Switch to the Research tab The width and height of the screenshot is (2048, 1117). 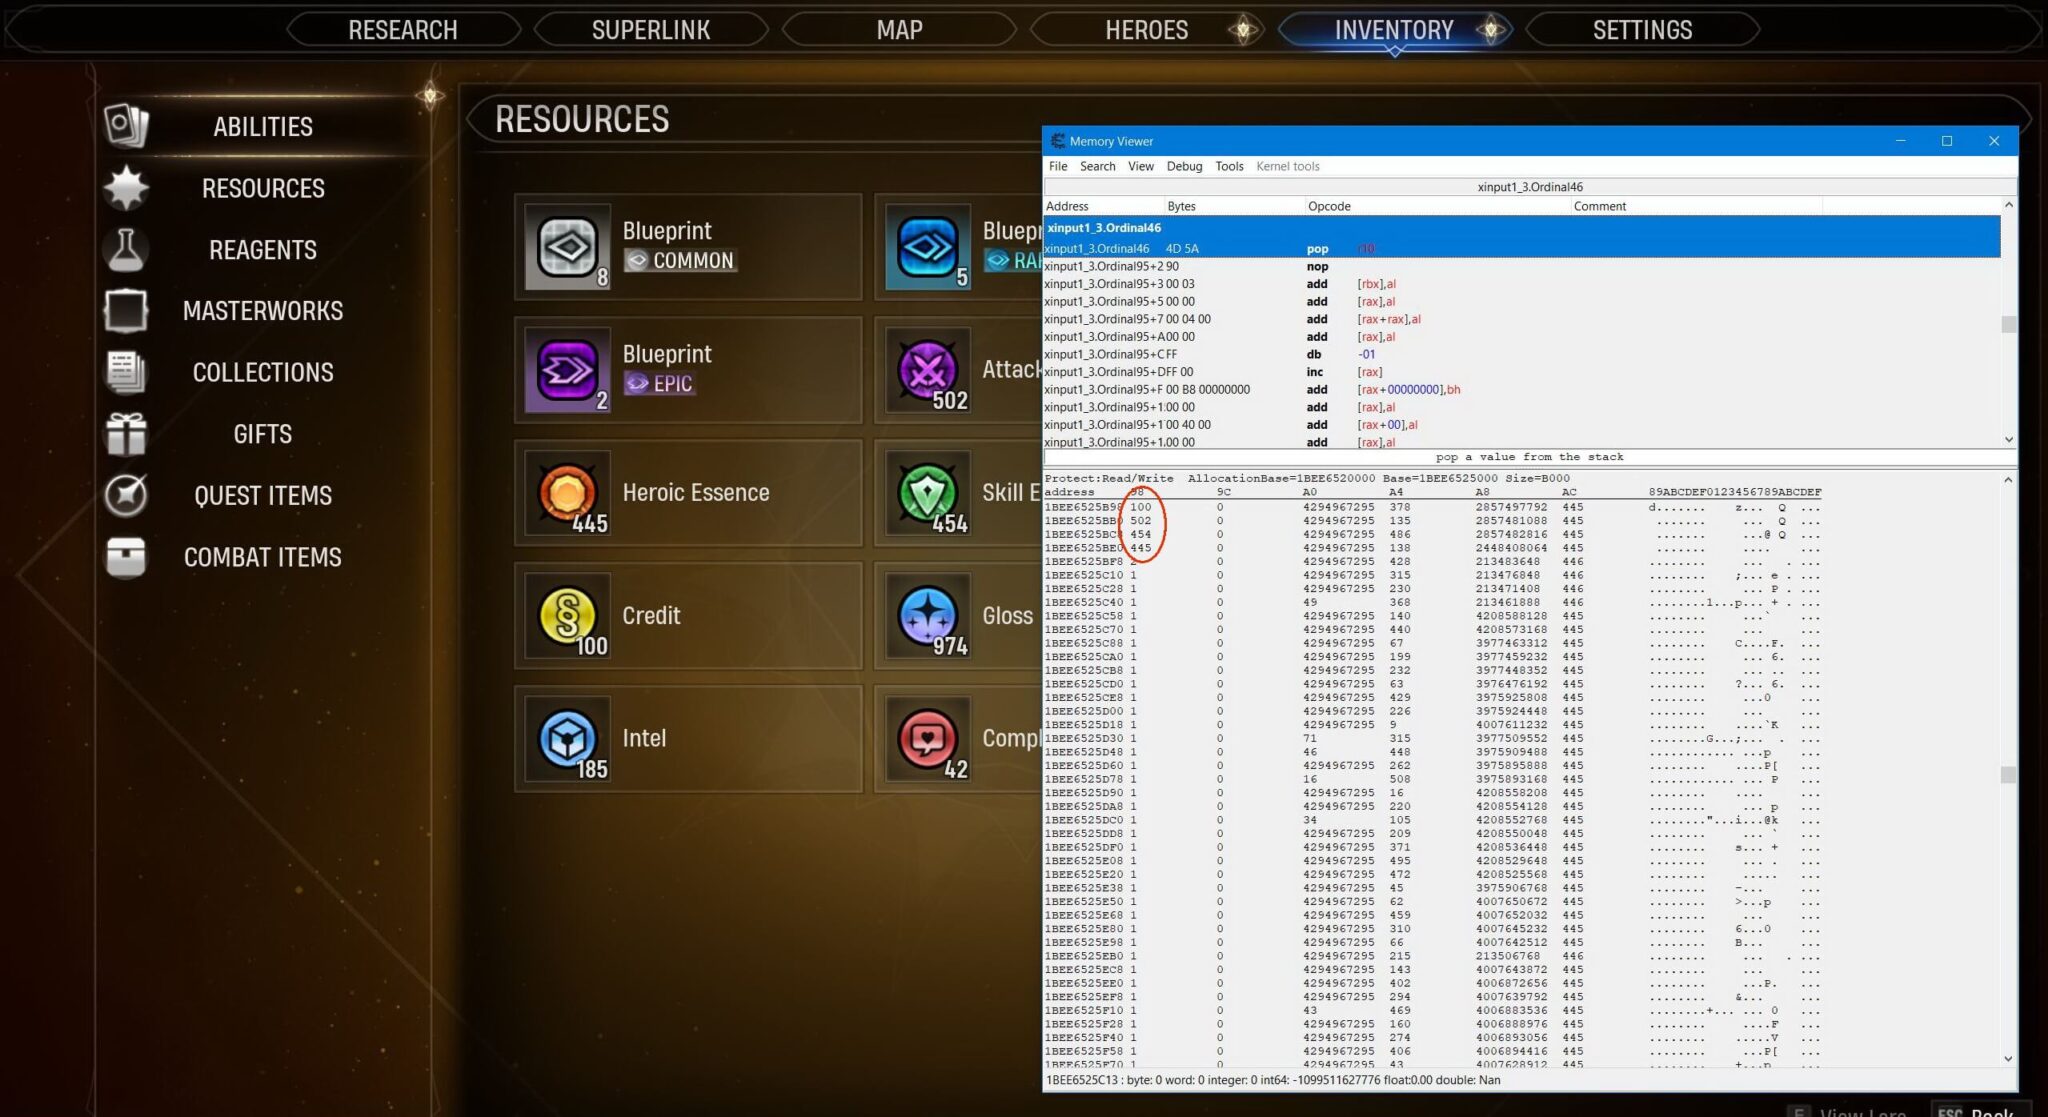pos(402,30)
